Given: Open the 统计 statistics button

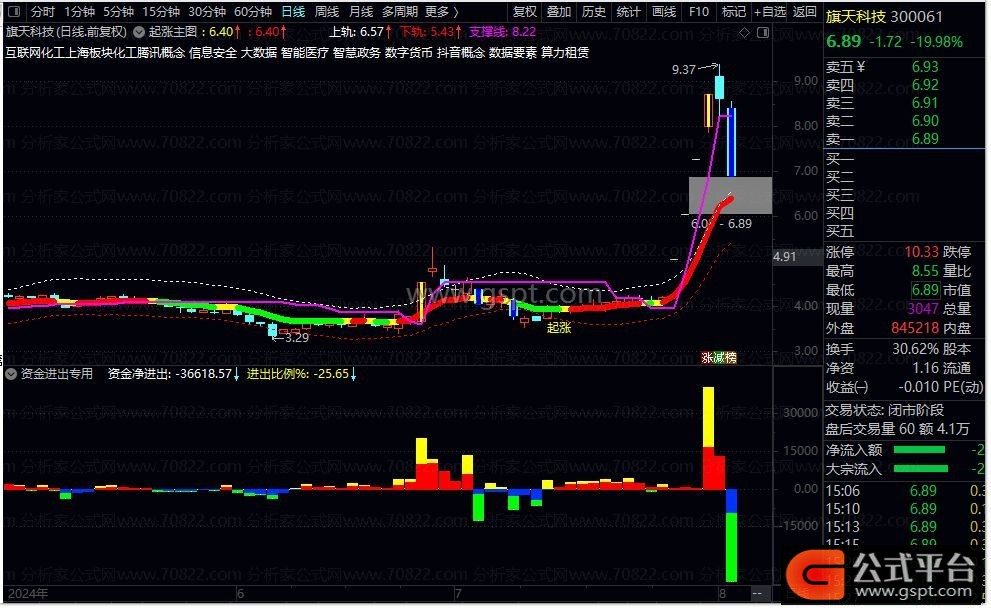Looking at the screenshot, I should (x=628, y=11).
